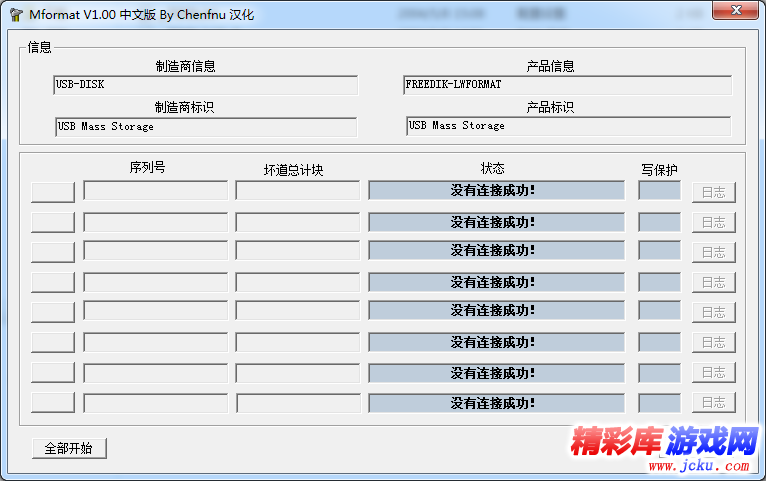Click the 写保护 indicator box in the first row

pyautogui.click(x=660, y=190)
